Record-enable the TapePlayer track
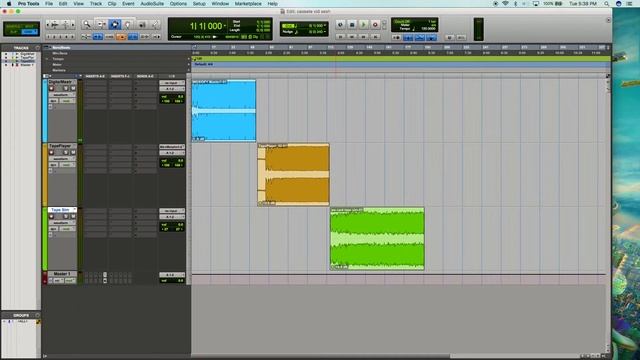The height and width of the screenshot is (360, 640). 51,152
